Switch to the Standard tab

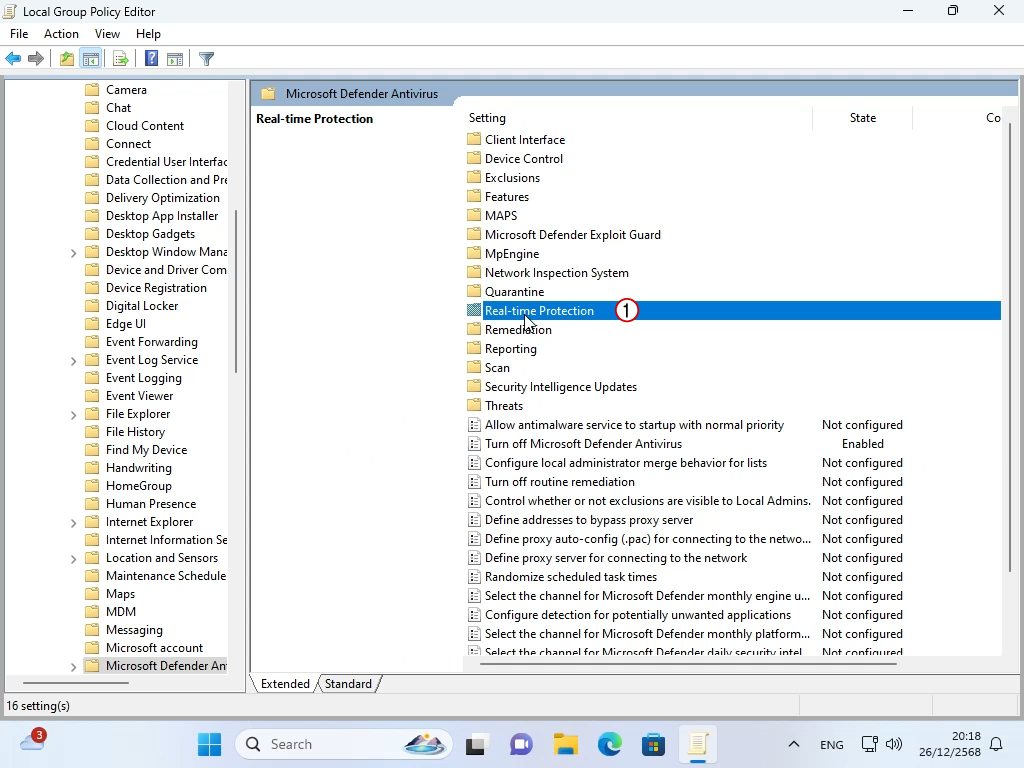tap(348, 684)
